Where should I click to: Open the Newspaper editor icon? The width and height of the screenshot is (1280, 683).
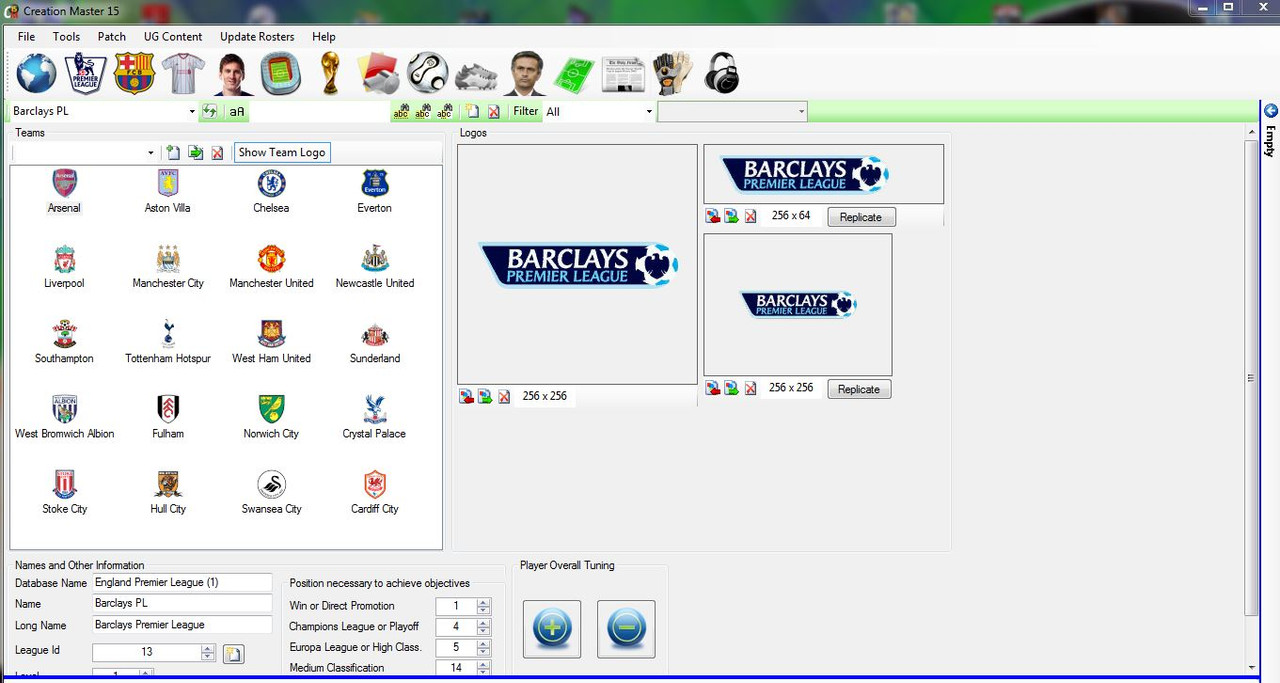[x=623, y=75]
